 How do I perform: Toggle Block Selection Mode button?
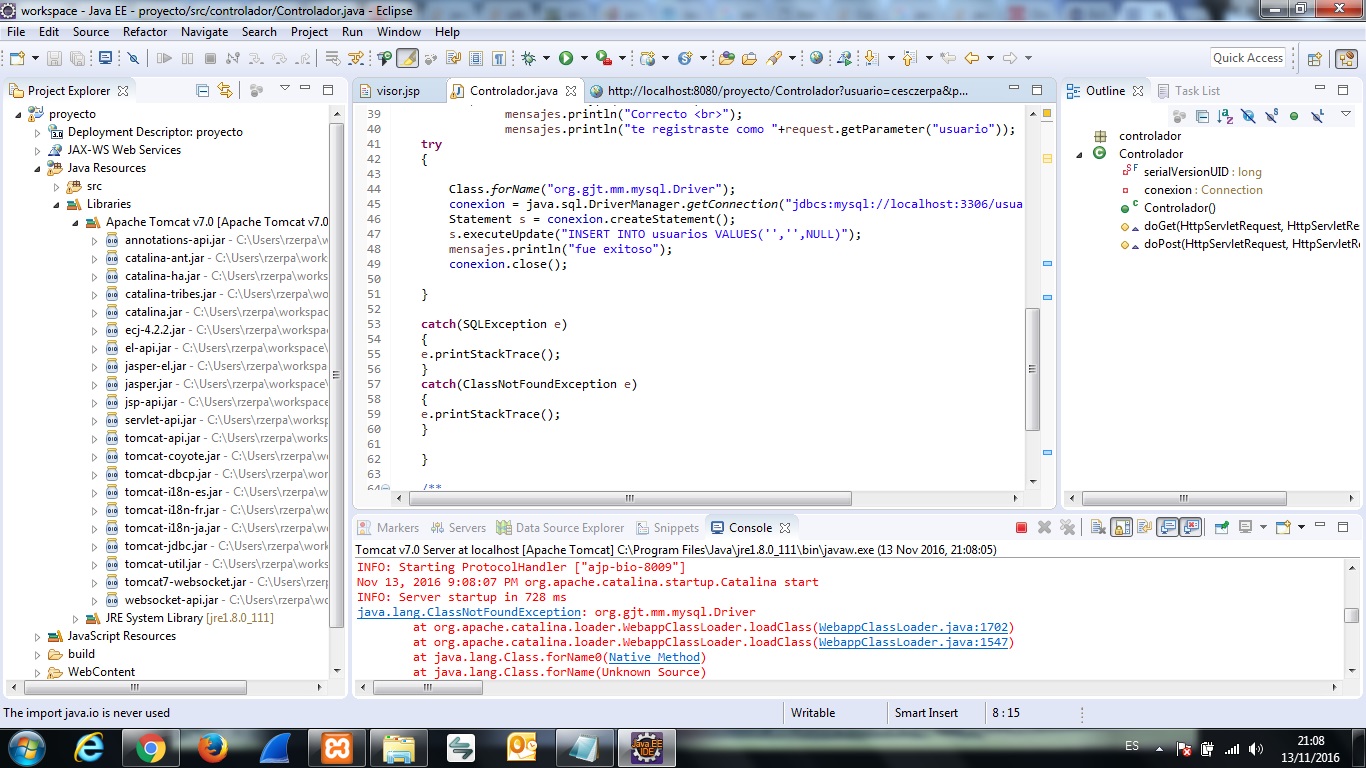(x=476, y=58)
